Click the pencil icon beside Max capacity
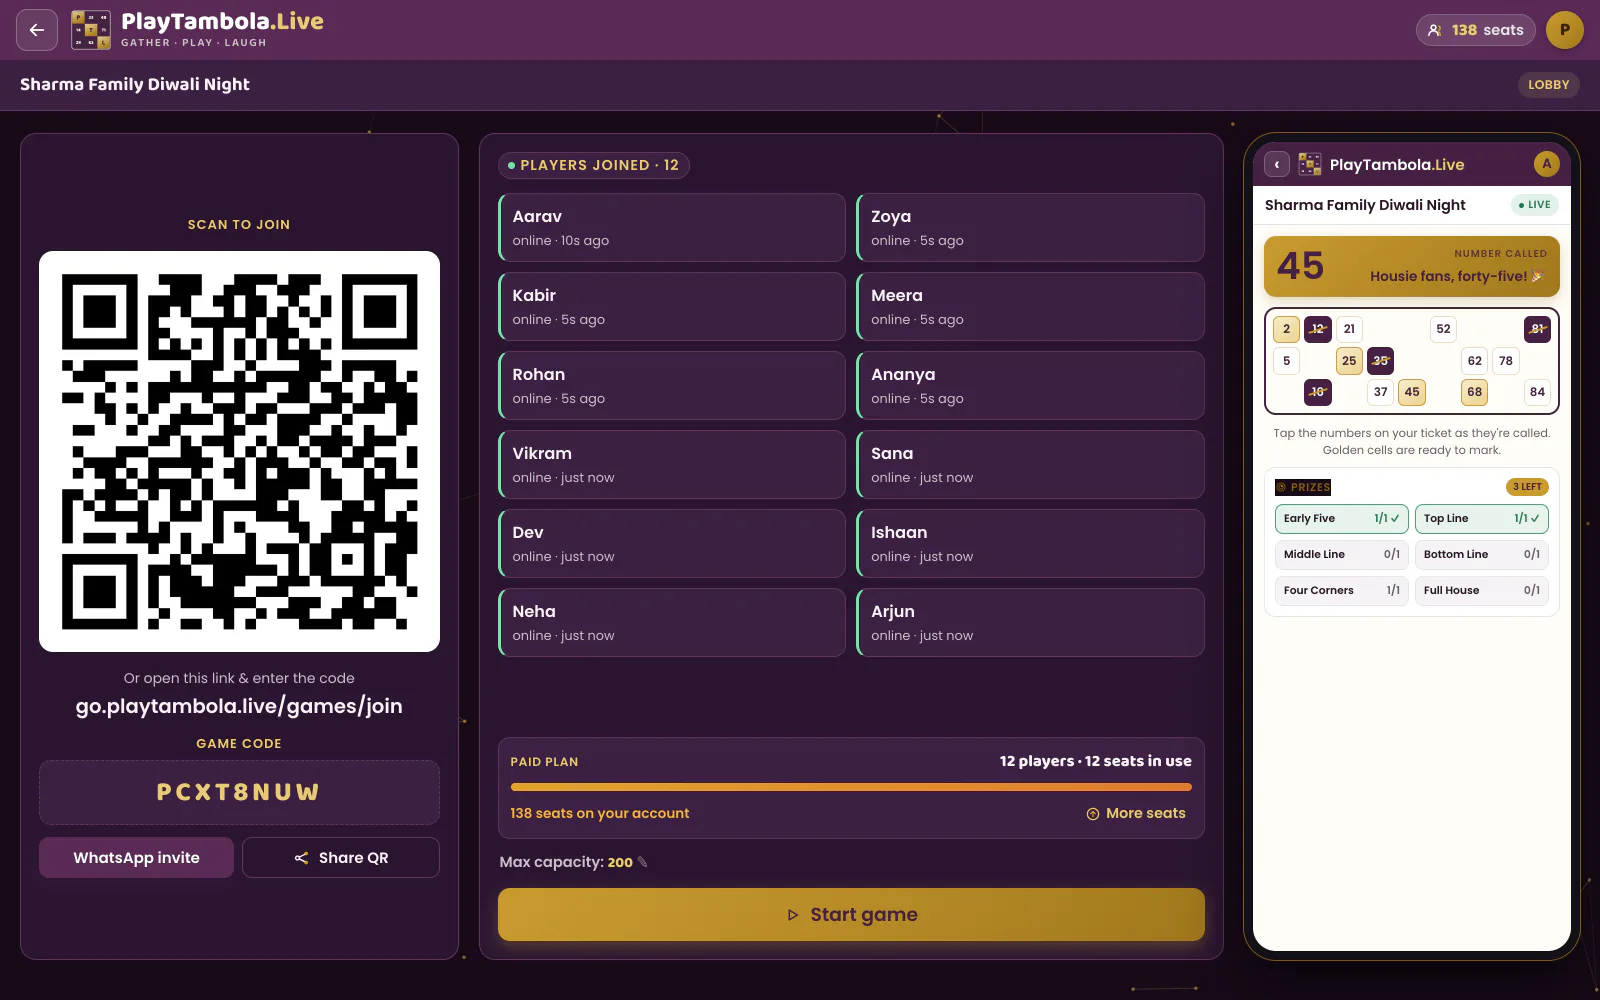The width and height of the screenshot is (1600, 1000). 642,862
